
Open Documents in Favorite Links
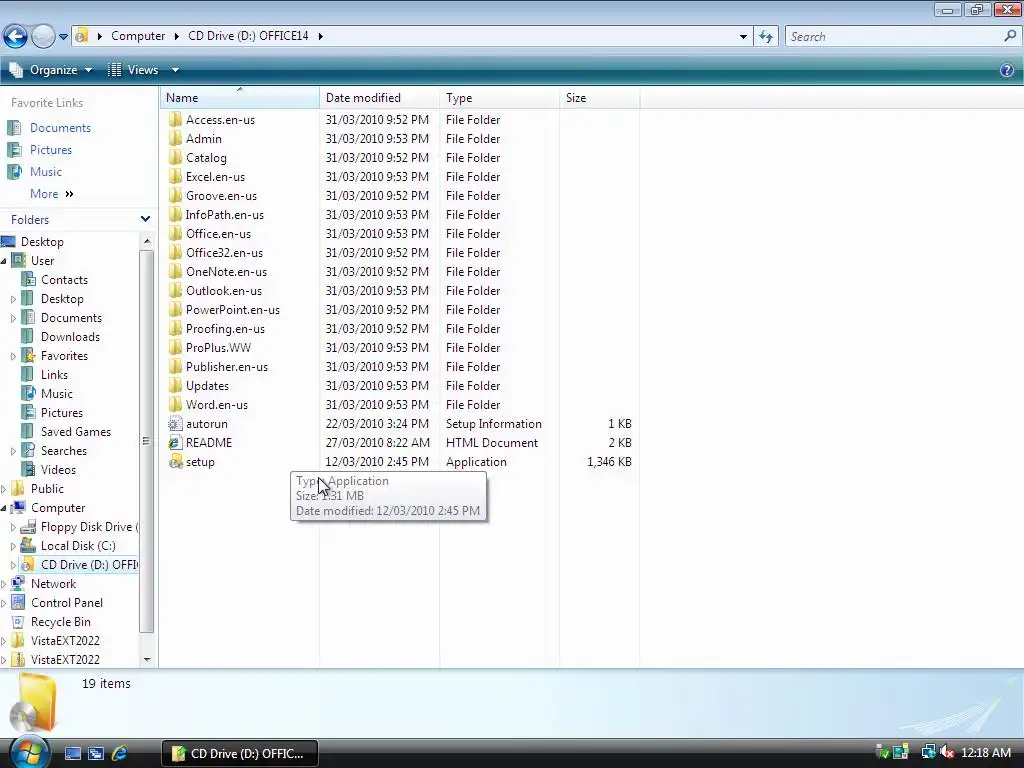(x=60, y=128)
